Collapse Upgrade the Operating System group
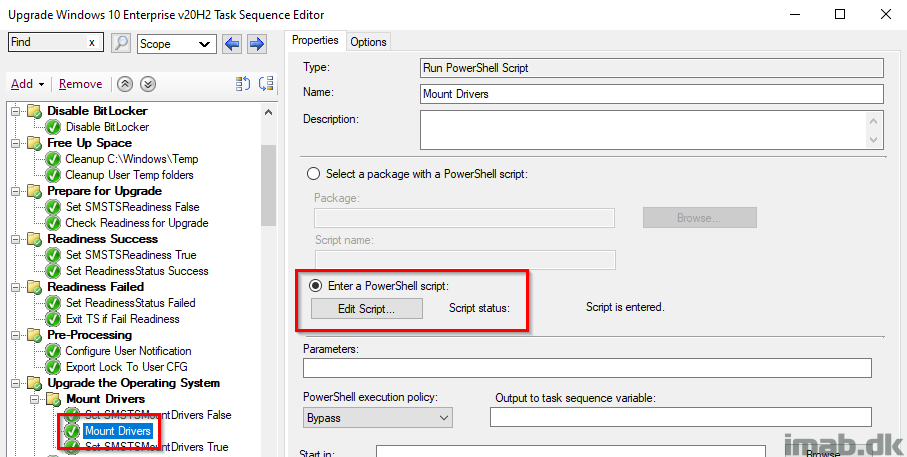The height and width of the screenshot is (457, 907). point(16,383)
